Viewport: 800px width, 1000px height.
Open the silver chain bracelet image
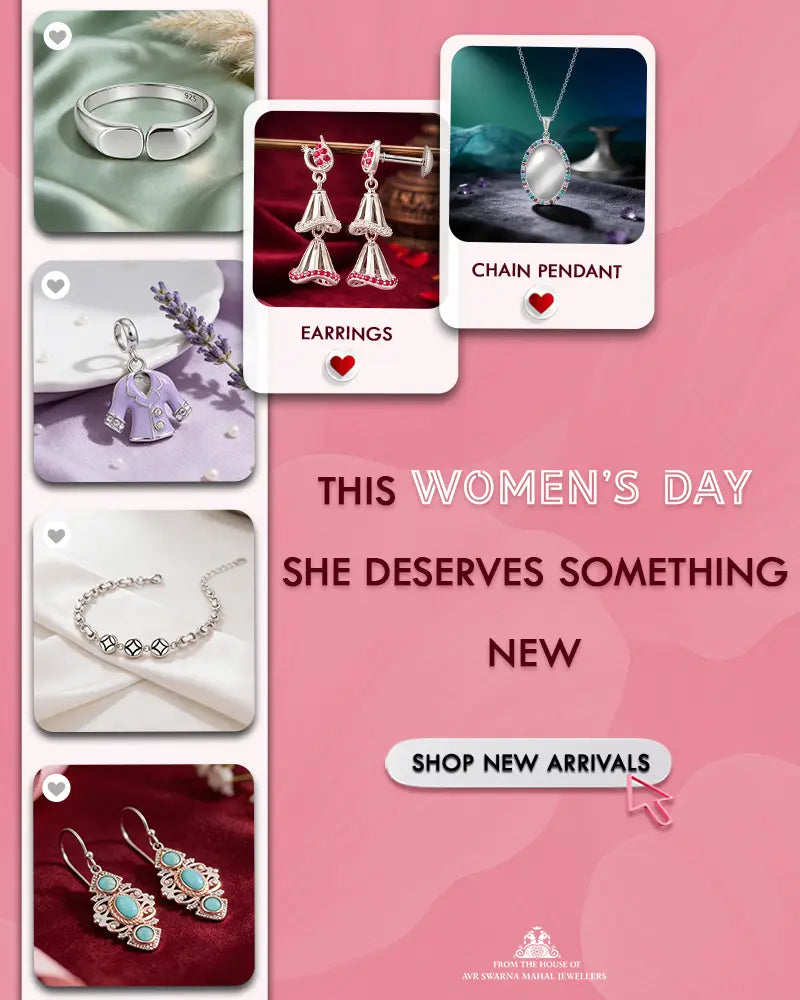tap(144, 621)
